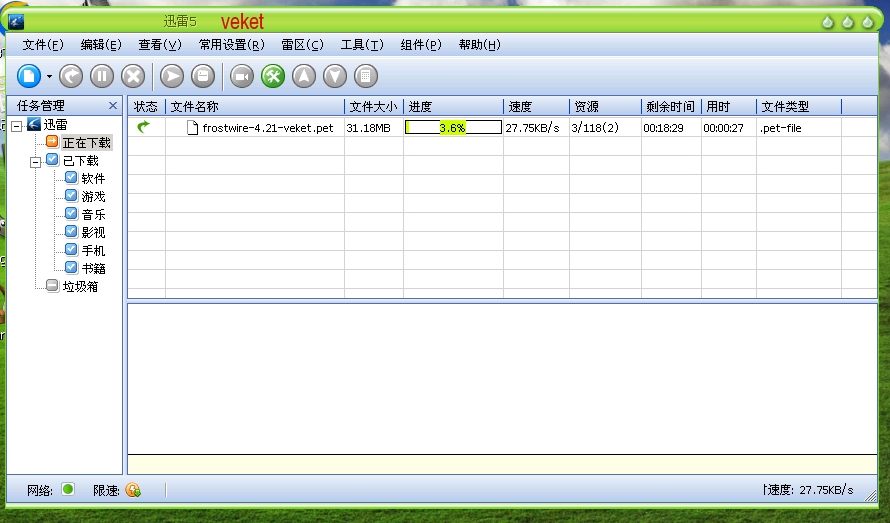Sort by 状态 column header

pyautogui.click(x=146, y=106)
